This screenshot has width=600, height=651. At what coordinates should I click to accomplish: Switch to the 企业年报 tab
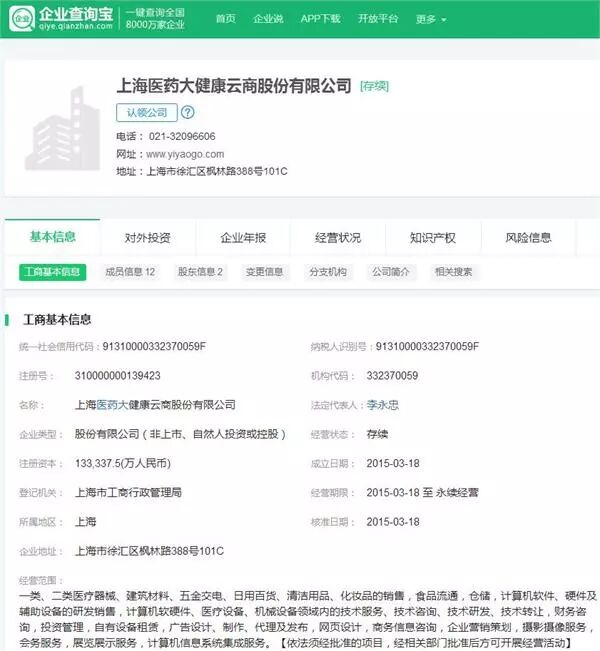[x=243, y=238]
